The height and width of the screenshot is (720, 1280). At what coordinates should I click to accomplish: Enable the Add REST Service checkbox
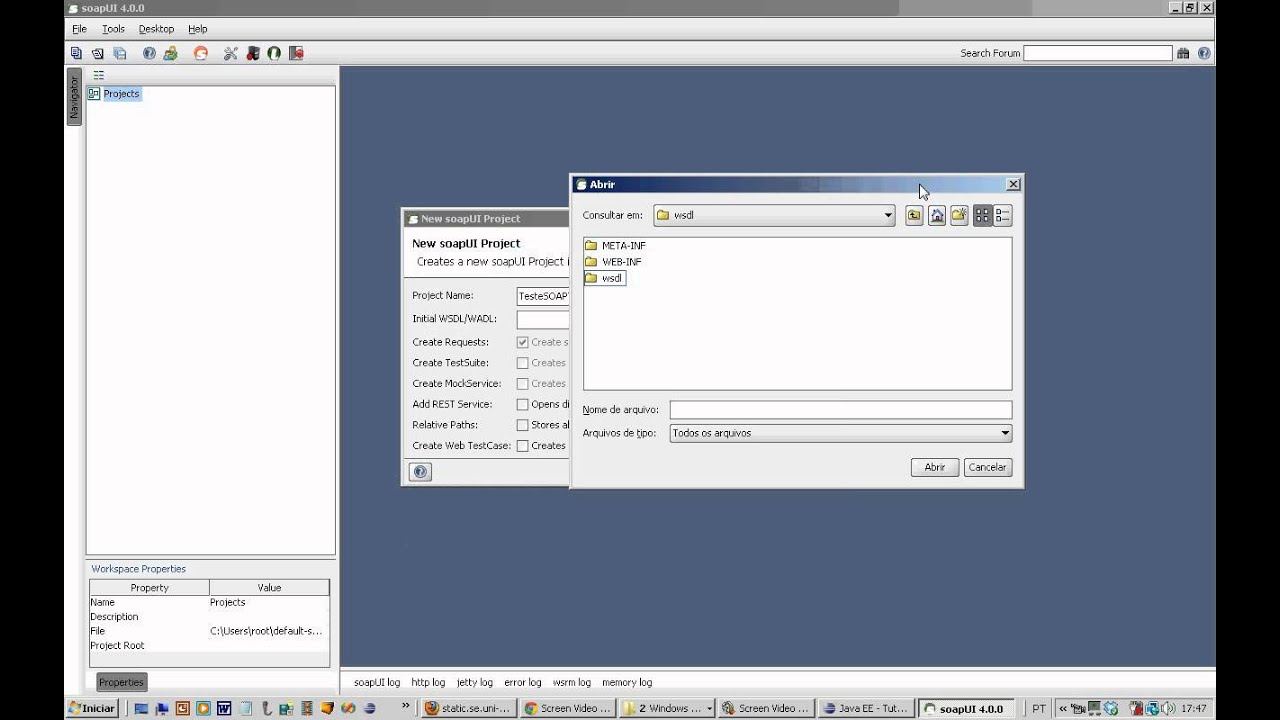click(x=522, y=404)
